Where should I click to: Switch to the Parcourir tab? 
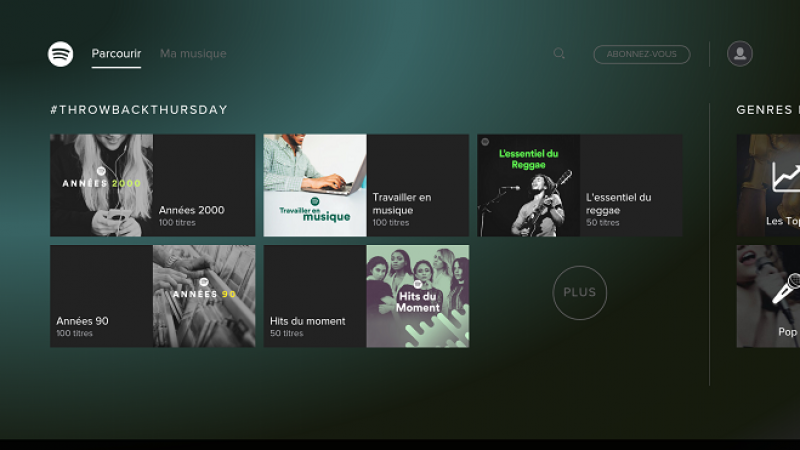coord(116,54)
